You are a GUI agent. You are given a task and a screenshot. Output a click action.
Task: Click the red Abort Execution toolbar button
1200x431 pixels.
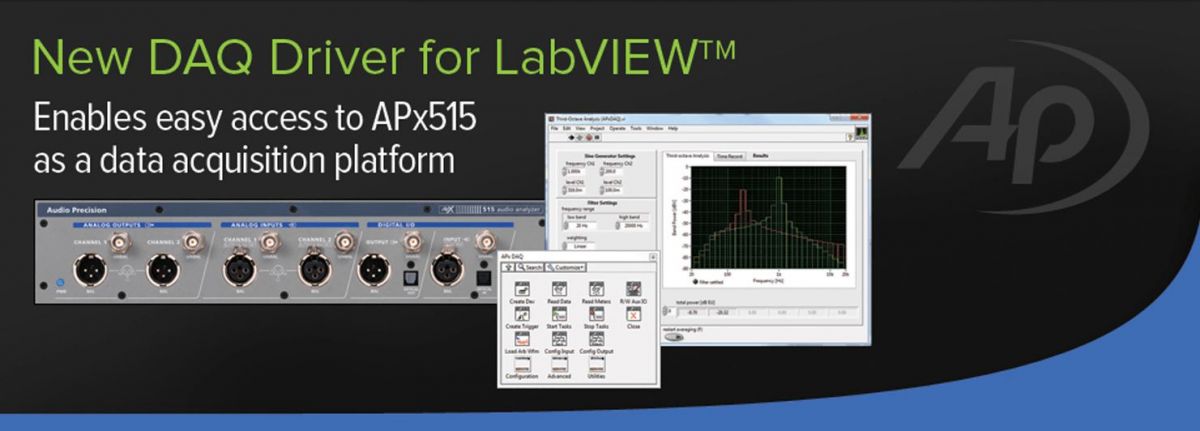(589, 137)
